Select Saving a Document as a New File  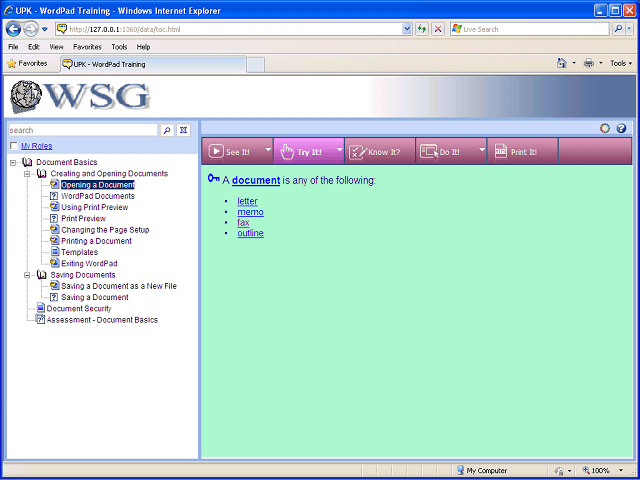[119, 286]
